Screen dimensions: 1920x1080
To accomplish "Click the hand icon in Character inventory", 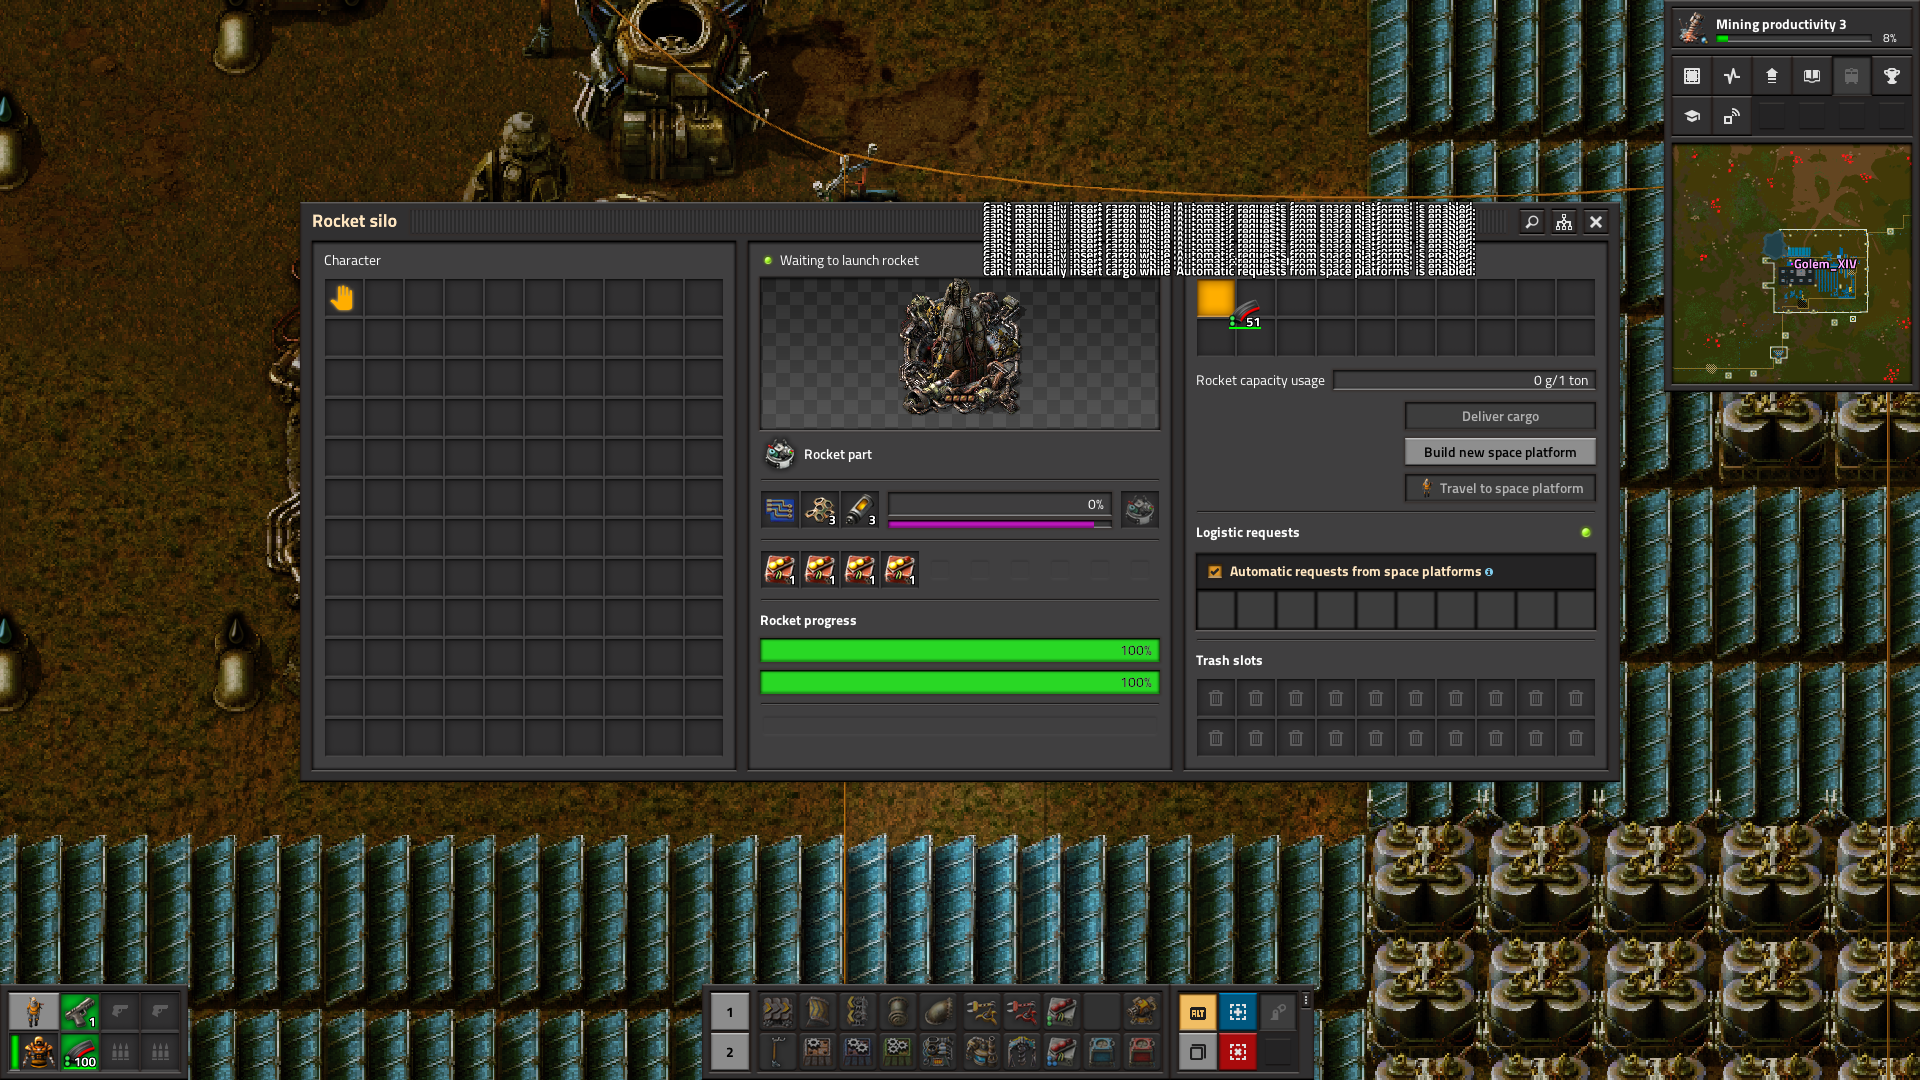I will [343, 298].
